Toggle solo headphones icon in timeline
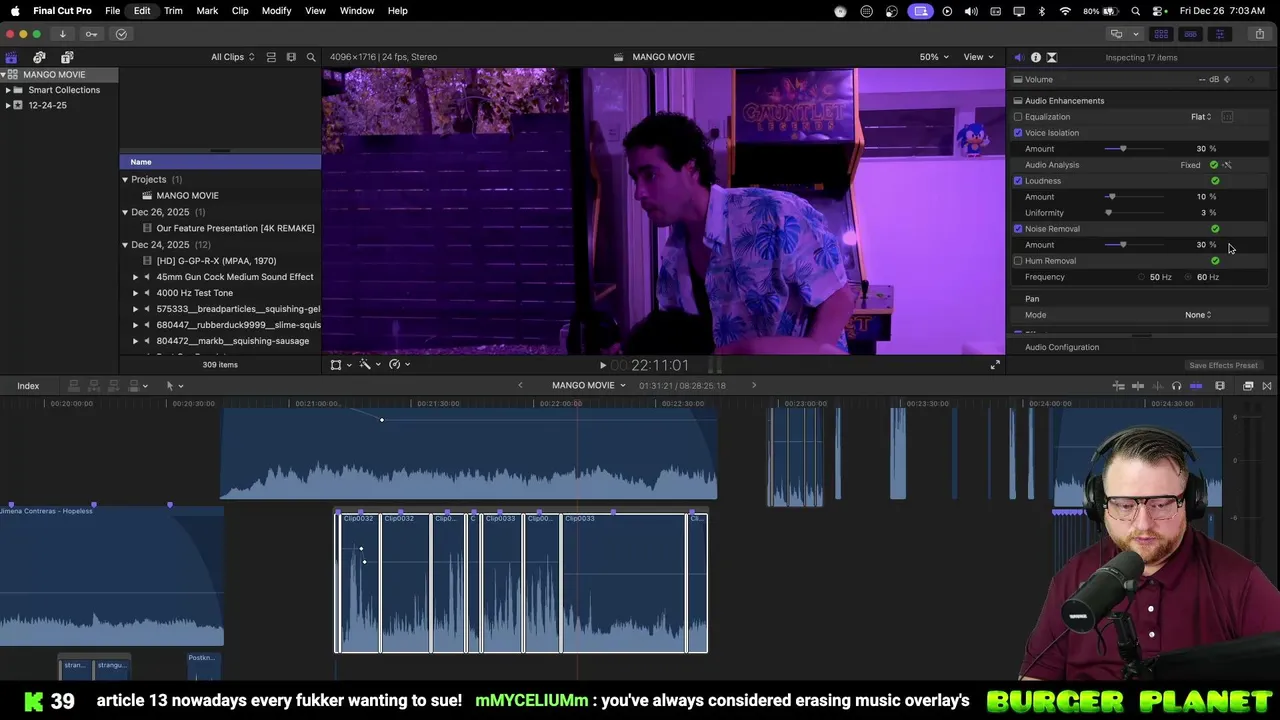This screenshot has height=720, width=1280. 1176,386
